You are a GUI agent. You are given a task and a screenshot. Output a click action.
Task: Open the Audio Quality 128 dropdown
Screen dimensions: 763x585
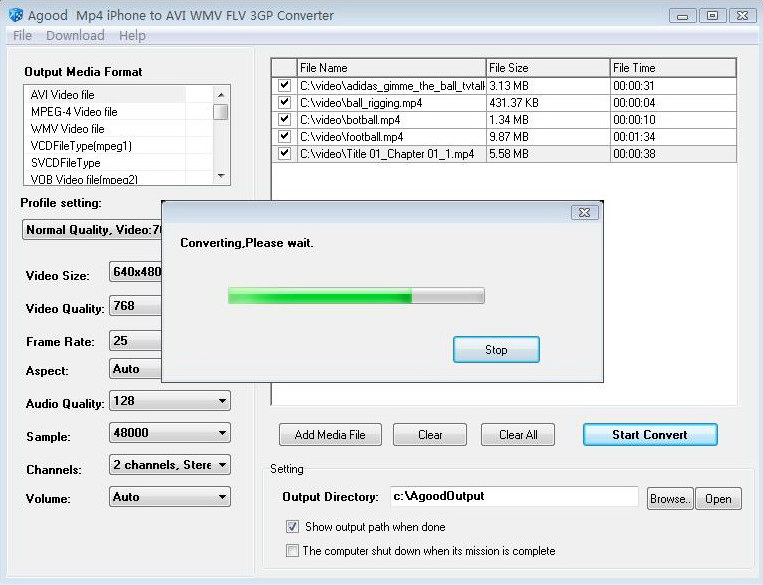[x=170, y=401]
